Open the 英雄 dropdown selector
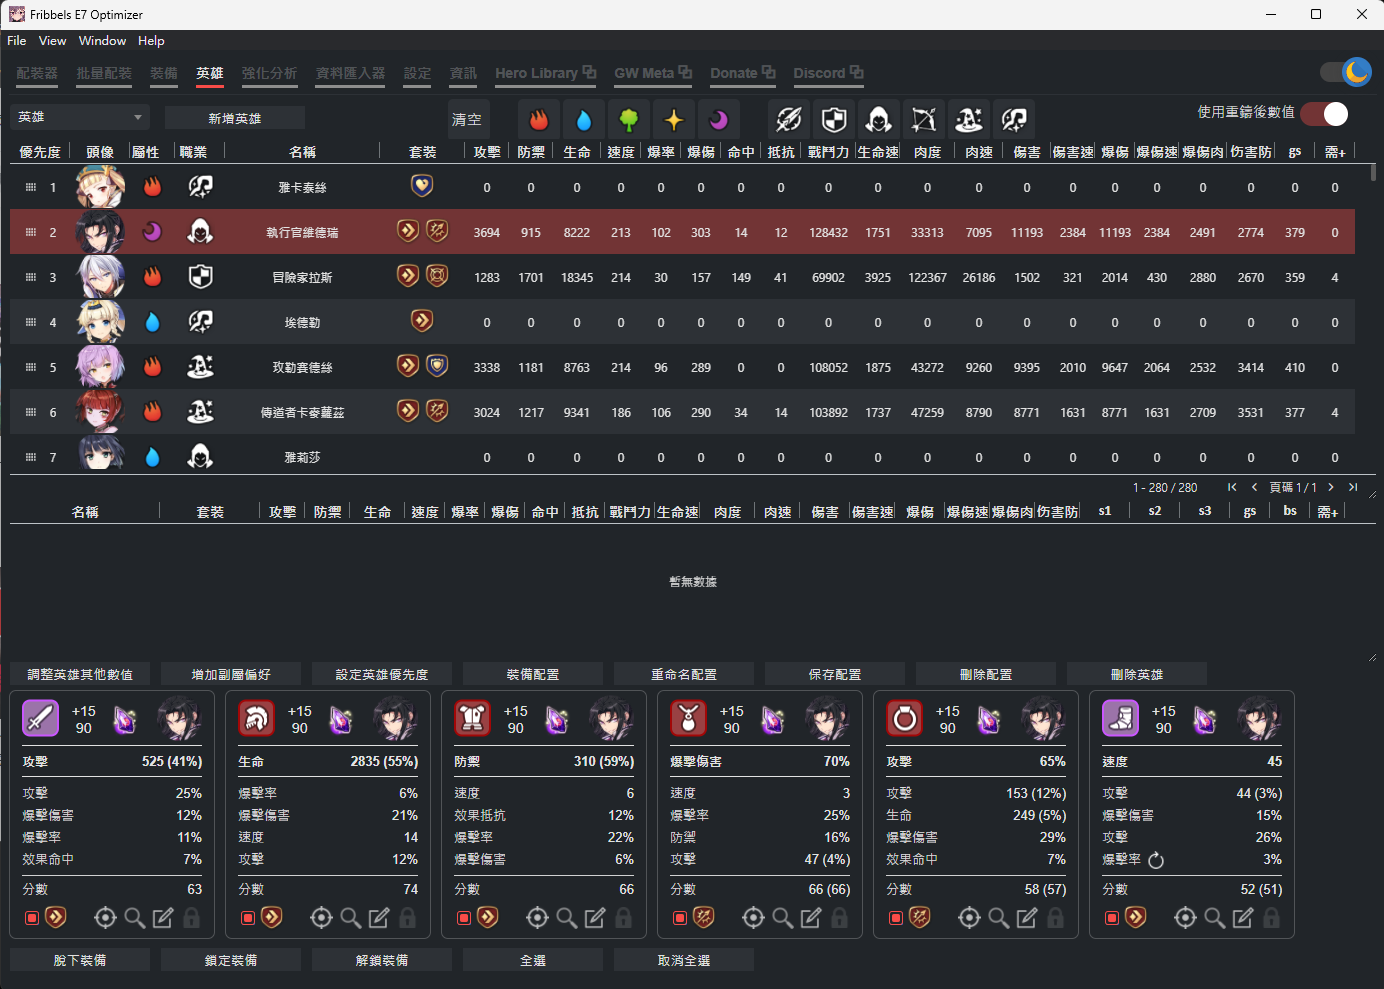 point(80,117)
